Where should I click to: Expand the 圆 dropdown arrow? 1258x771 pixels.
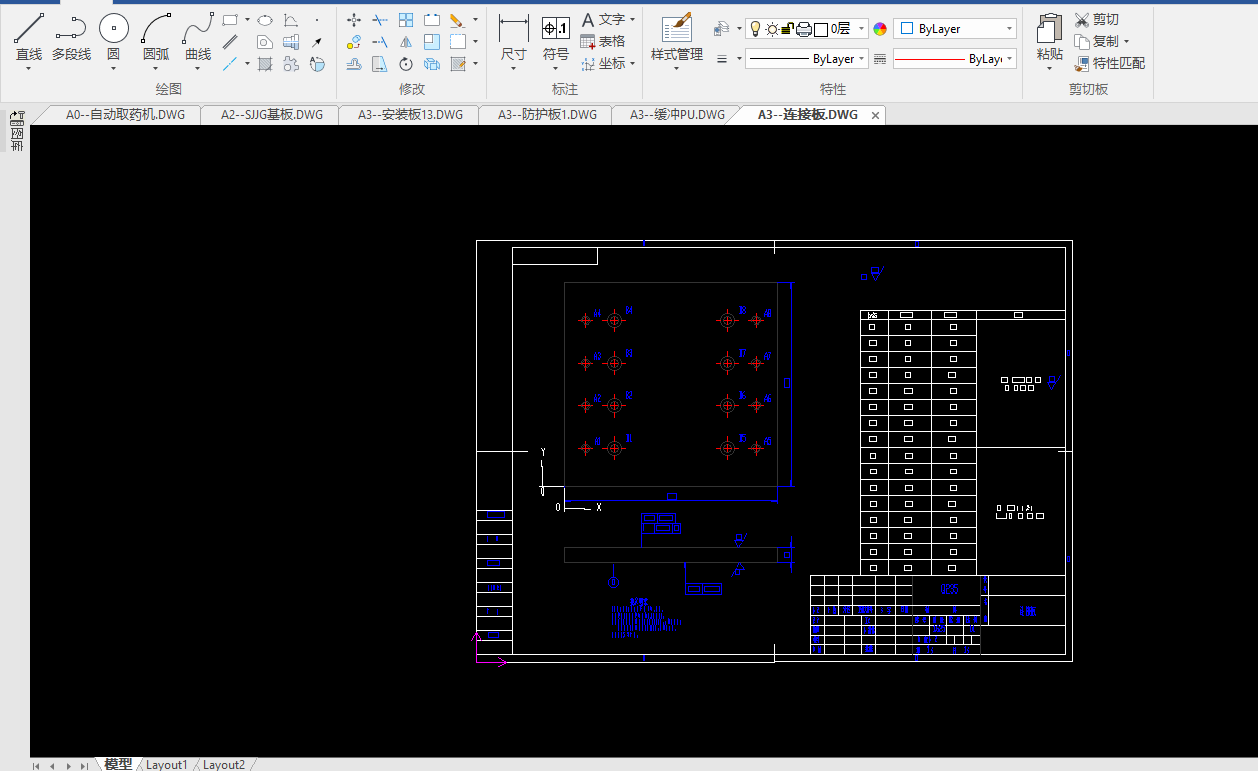113,69
